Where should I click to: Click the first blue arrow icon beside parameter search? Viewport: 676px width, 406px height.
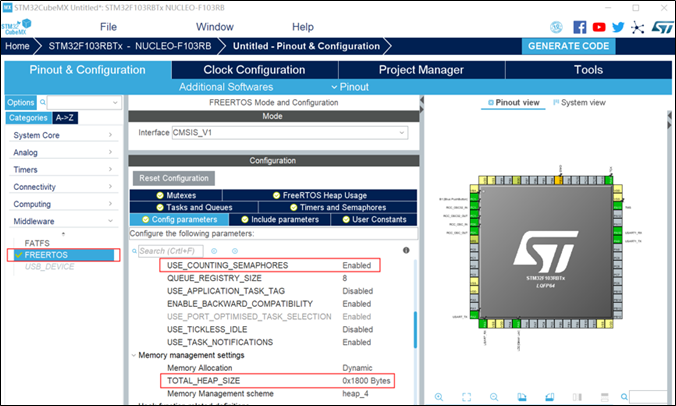(x=214, y=251)
